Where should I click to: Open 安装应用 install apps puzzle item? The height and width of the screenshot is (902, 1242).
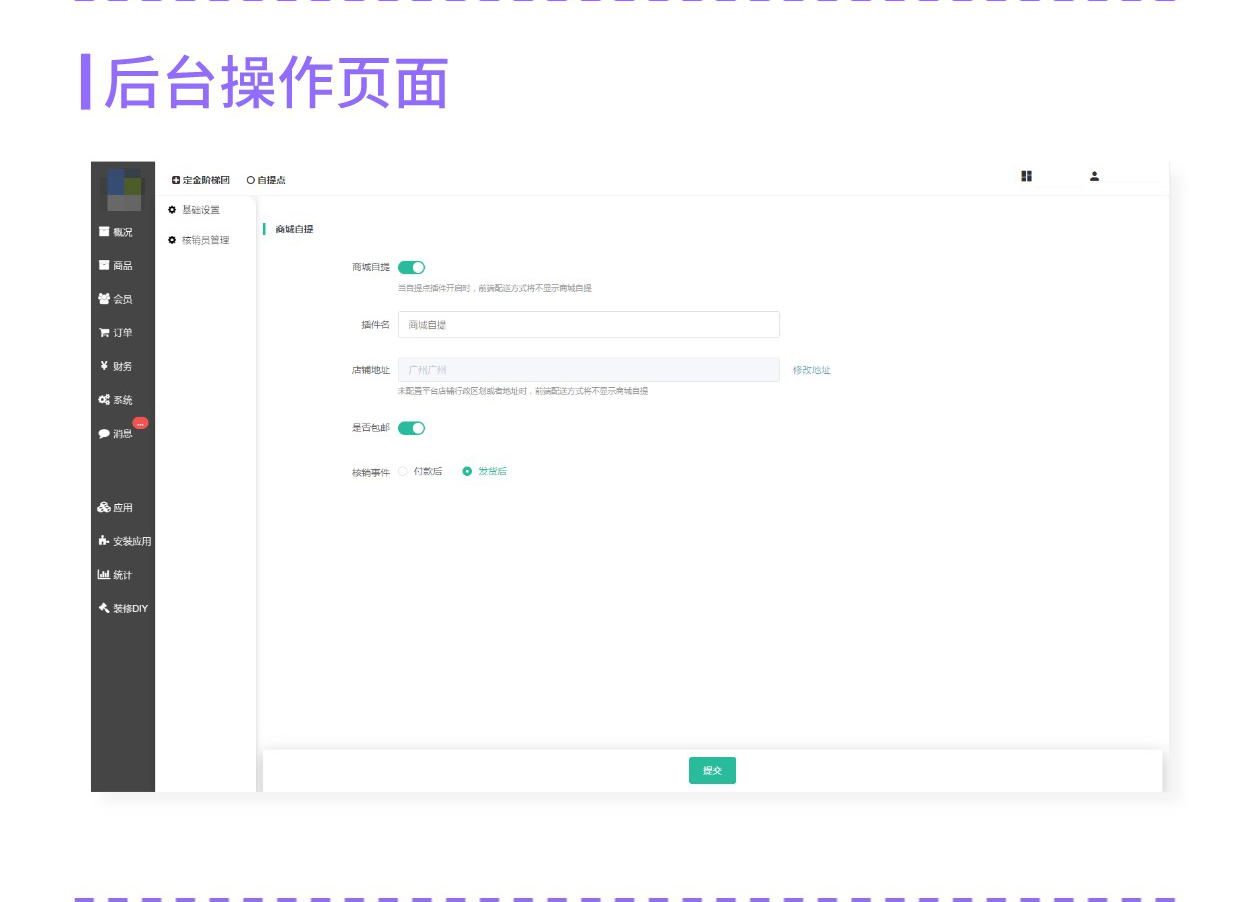125,541
